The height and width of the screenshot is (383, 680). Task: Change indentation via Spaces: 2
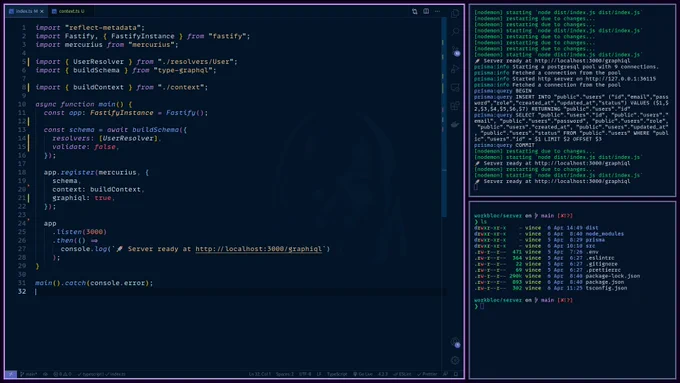[285, 374]
